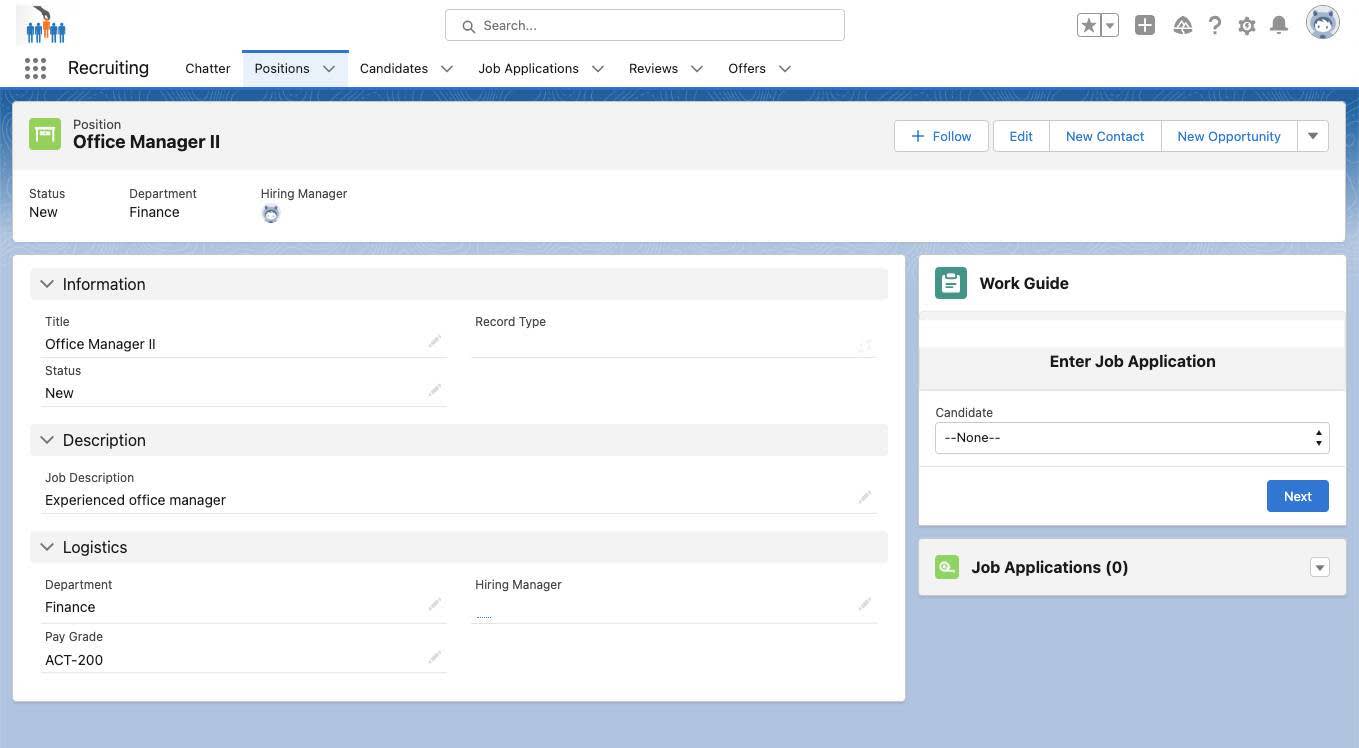The width and height of the screenshot is (1359, 748).
Task: Click the Follow button
Action: 941,136
